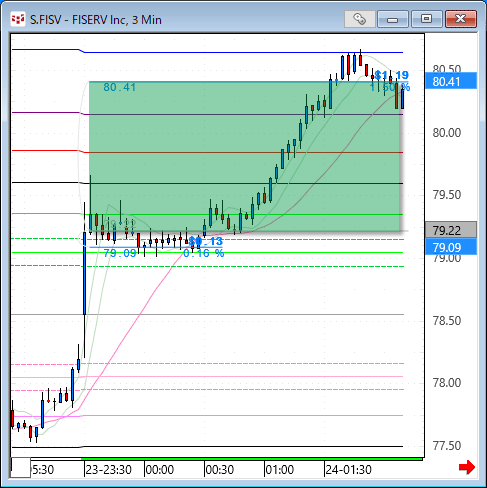
Task: Click the red scroll-right arrow at bottom
Action: coord(467,467)
